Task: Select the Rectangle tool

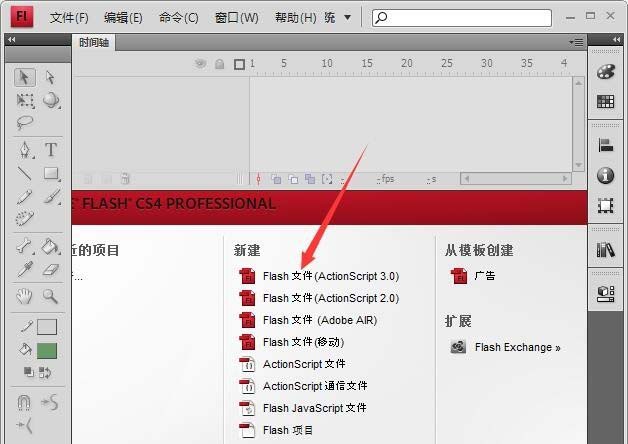Action: point(51,174)
